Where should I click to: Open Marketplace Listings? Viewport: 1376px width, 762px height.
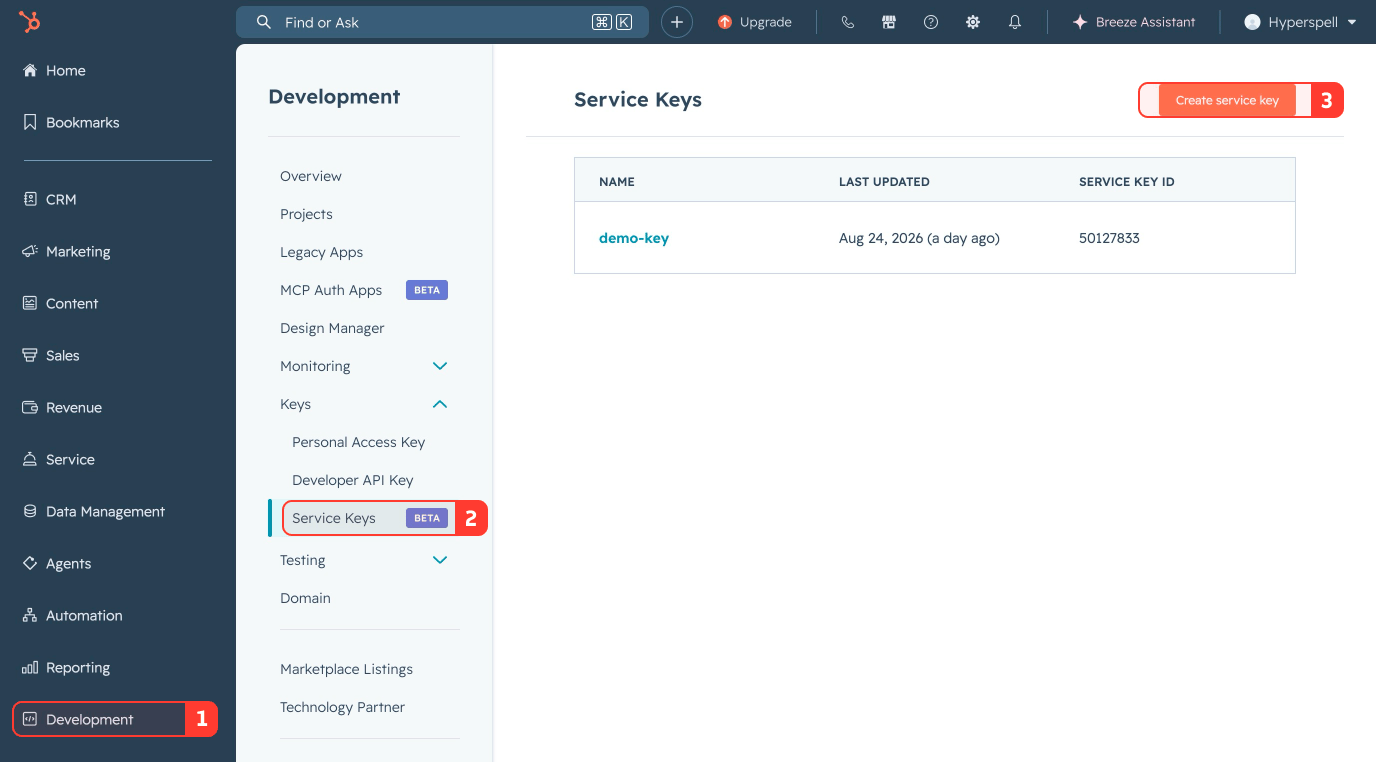click(x=346, y=669)
